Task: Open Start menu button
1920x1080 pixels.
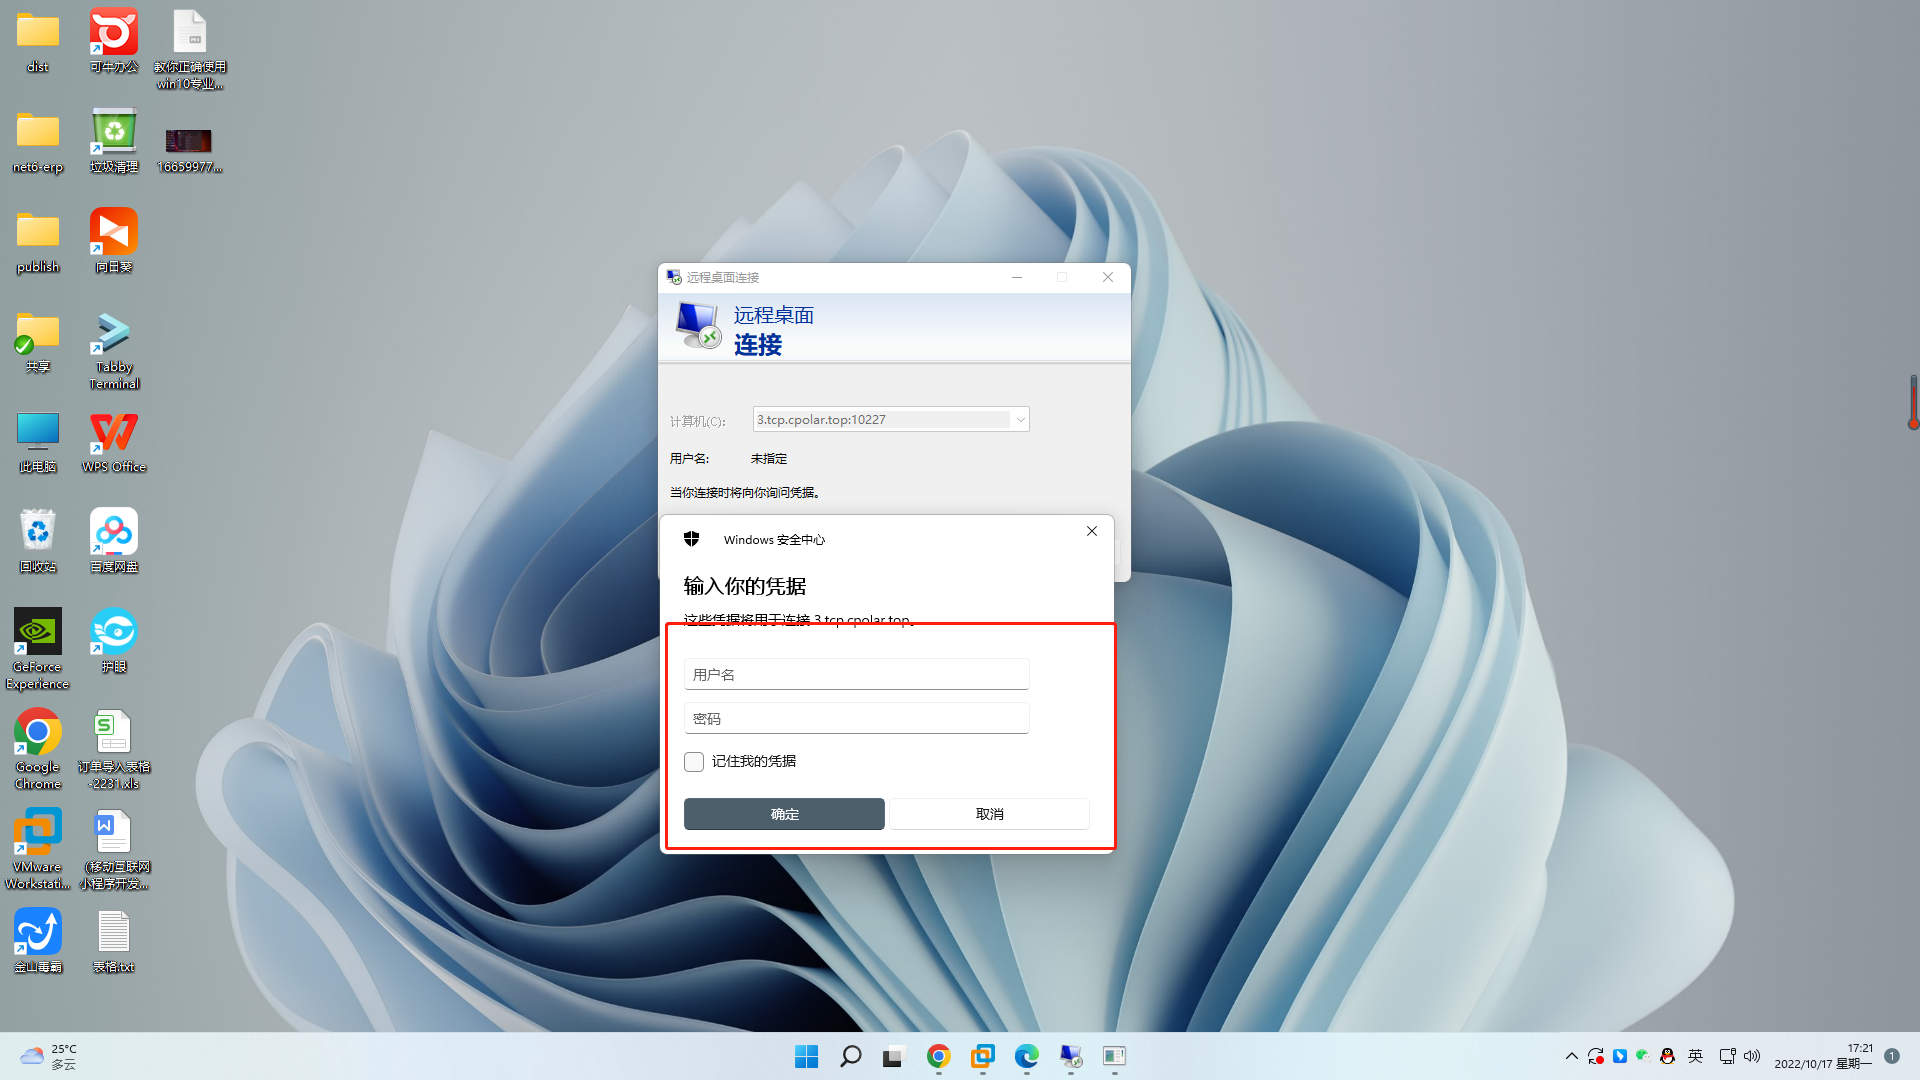Action: pos(806,1055)
